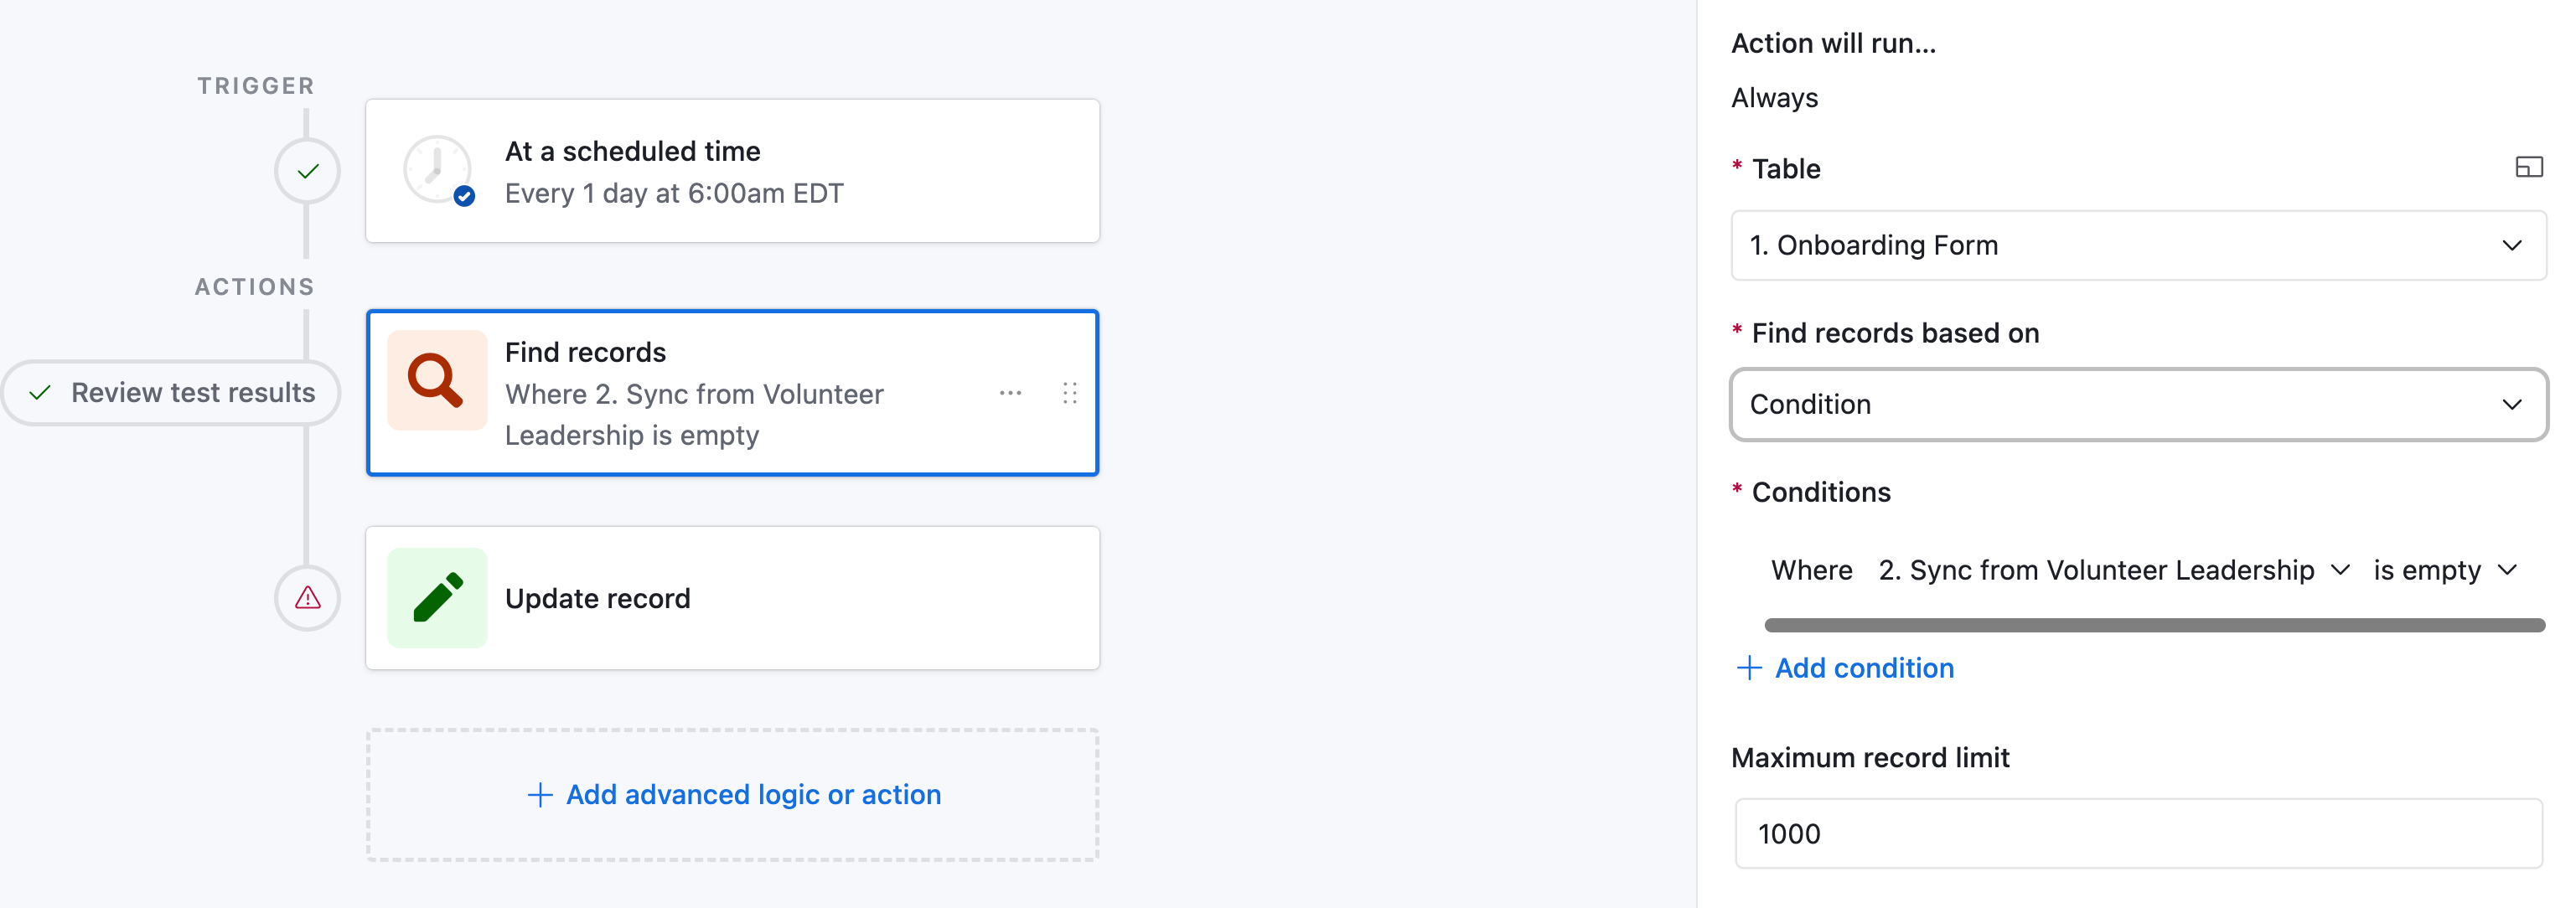Click the Find records magnifier icon

[x=437, y=380]
